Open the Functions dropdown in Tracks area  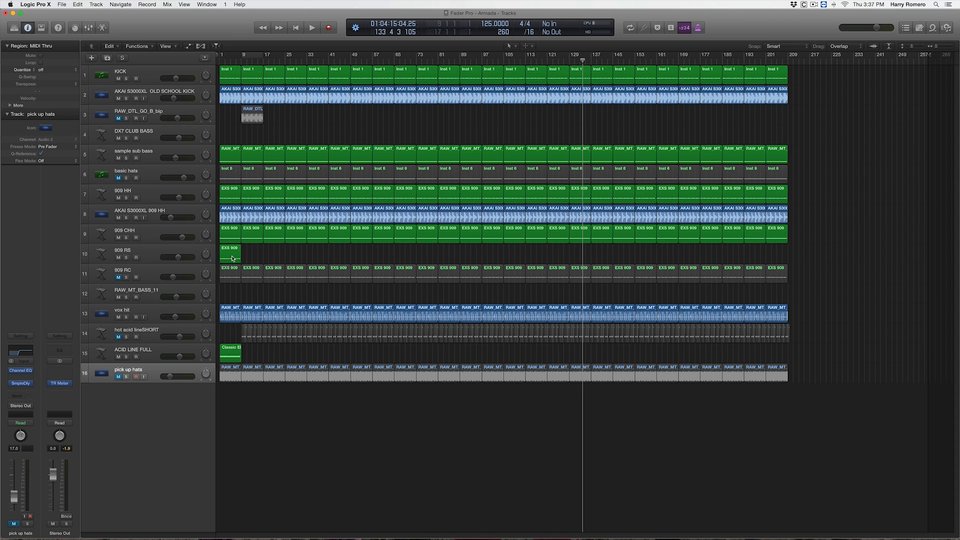pyautogui.click(x=138, y=46)
